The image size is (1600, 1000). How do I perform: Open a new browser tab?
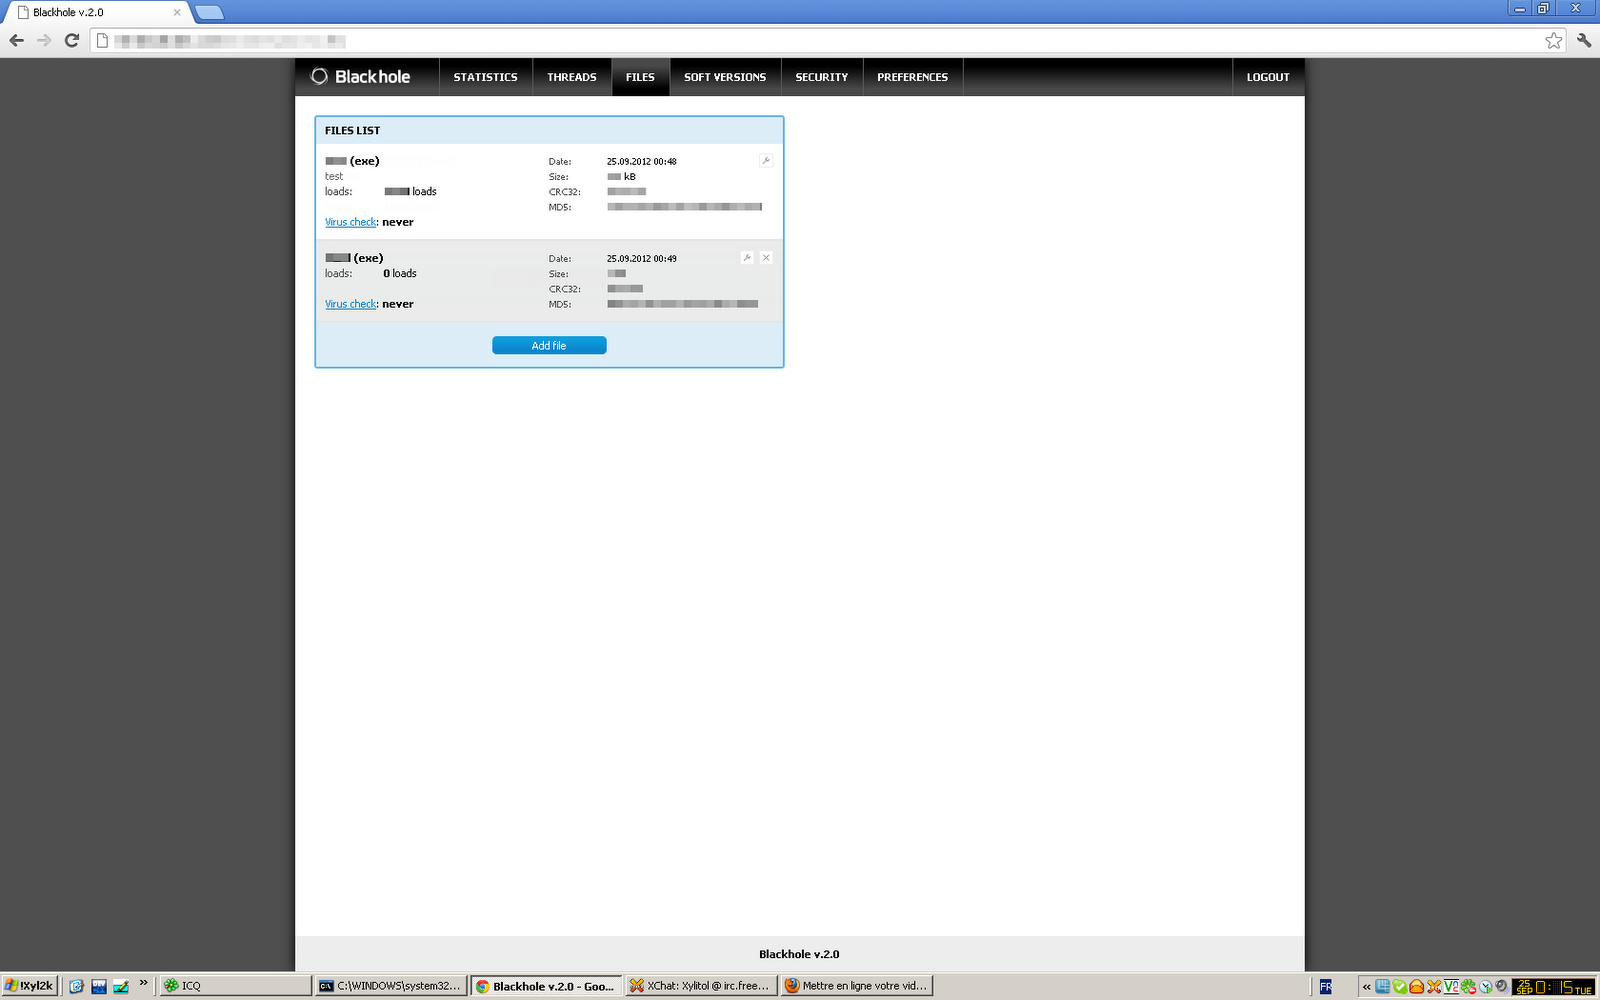tap(209, 13)
